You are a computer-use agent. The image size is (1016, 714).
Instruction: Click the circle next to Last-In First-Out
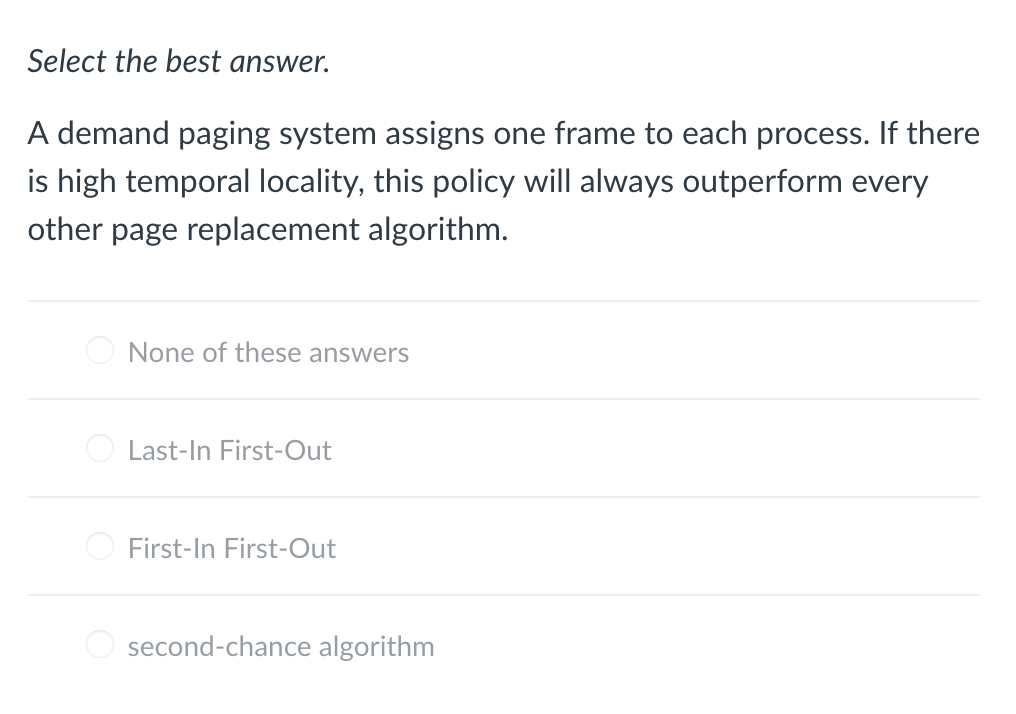(x=100, y=448)
